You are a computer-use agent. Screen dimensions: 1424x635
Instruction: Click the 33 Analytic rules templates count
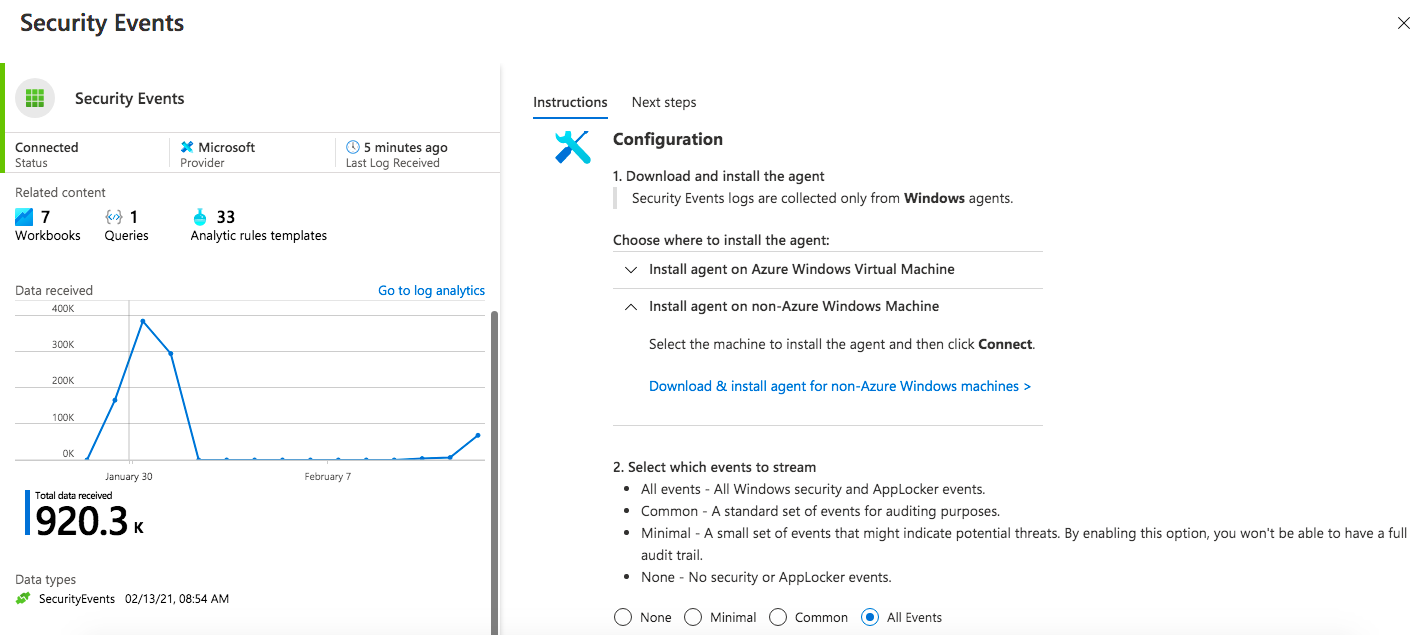[226, 217]
